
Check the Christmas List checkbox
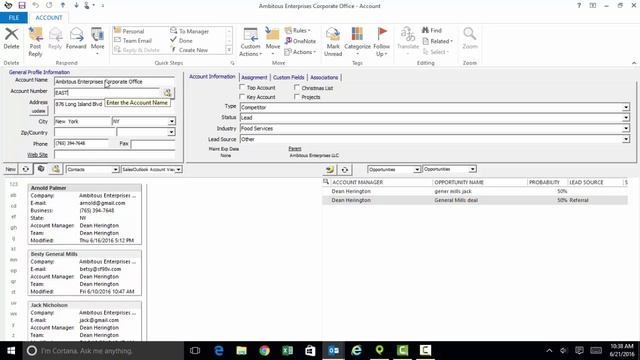[x=297, y=87]
